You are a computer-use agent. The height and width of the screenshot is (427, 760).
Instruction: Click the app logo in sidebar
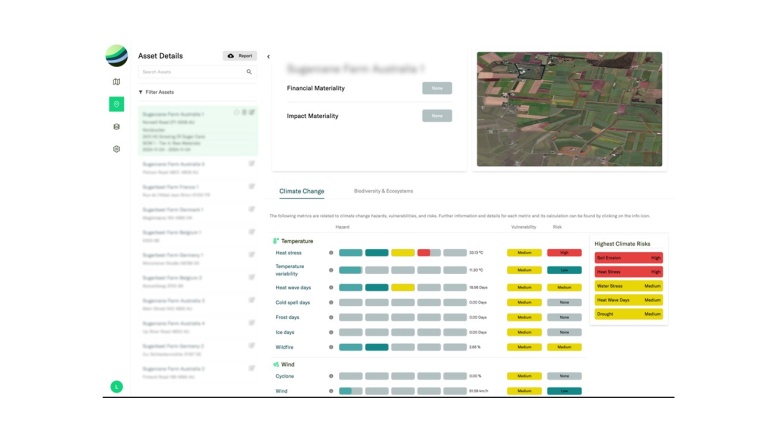coord(117,56)
